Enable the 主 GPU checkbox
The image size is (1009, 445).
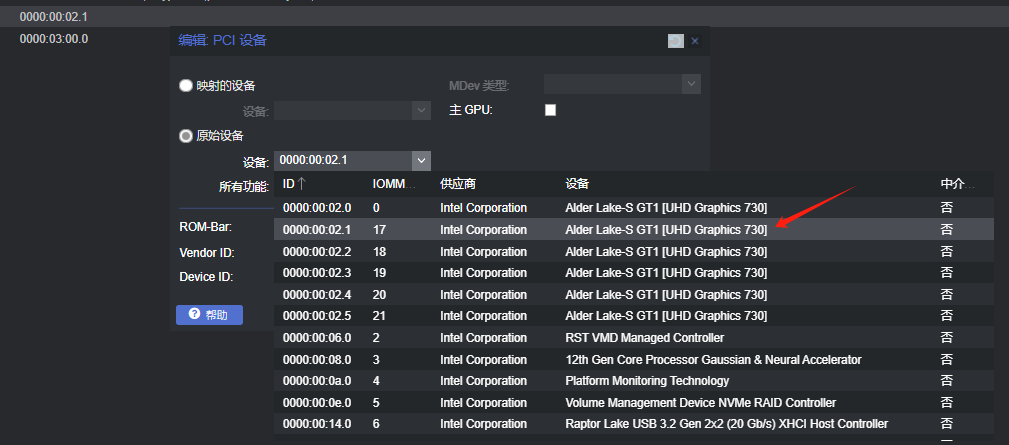[x=550, y=110]
